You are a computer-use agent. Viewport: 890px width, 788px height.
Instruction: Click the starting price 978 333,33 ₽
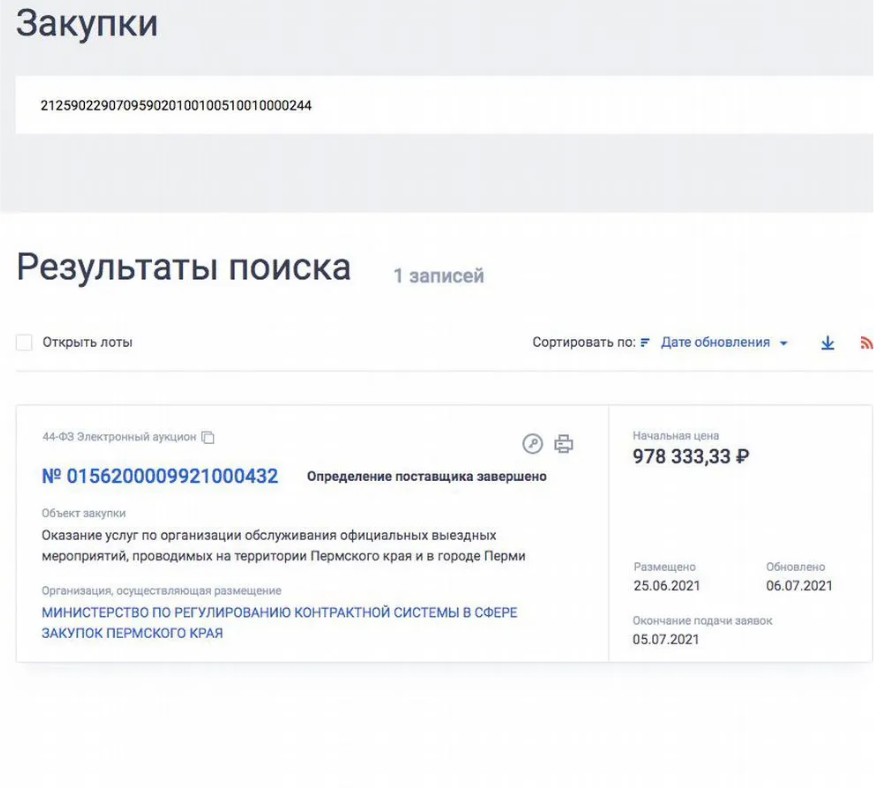coord(691,457)
